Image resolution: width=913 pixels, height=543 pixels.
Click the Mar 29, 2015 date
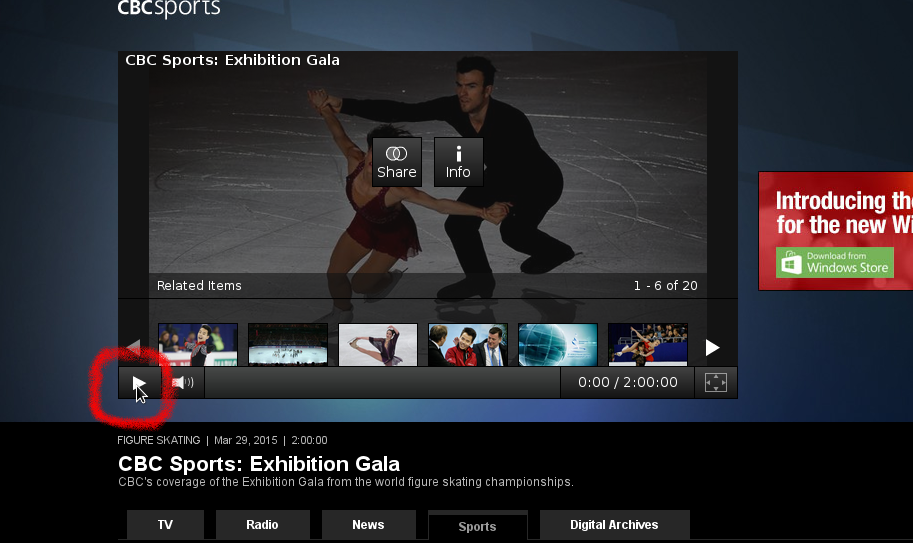(246, 441)
